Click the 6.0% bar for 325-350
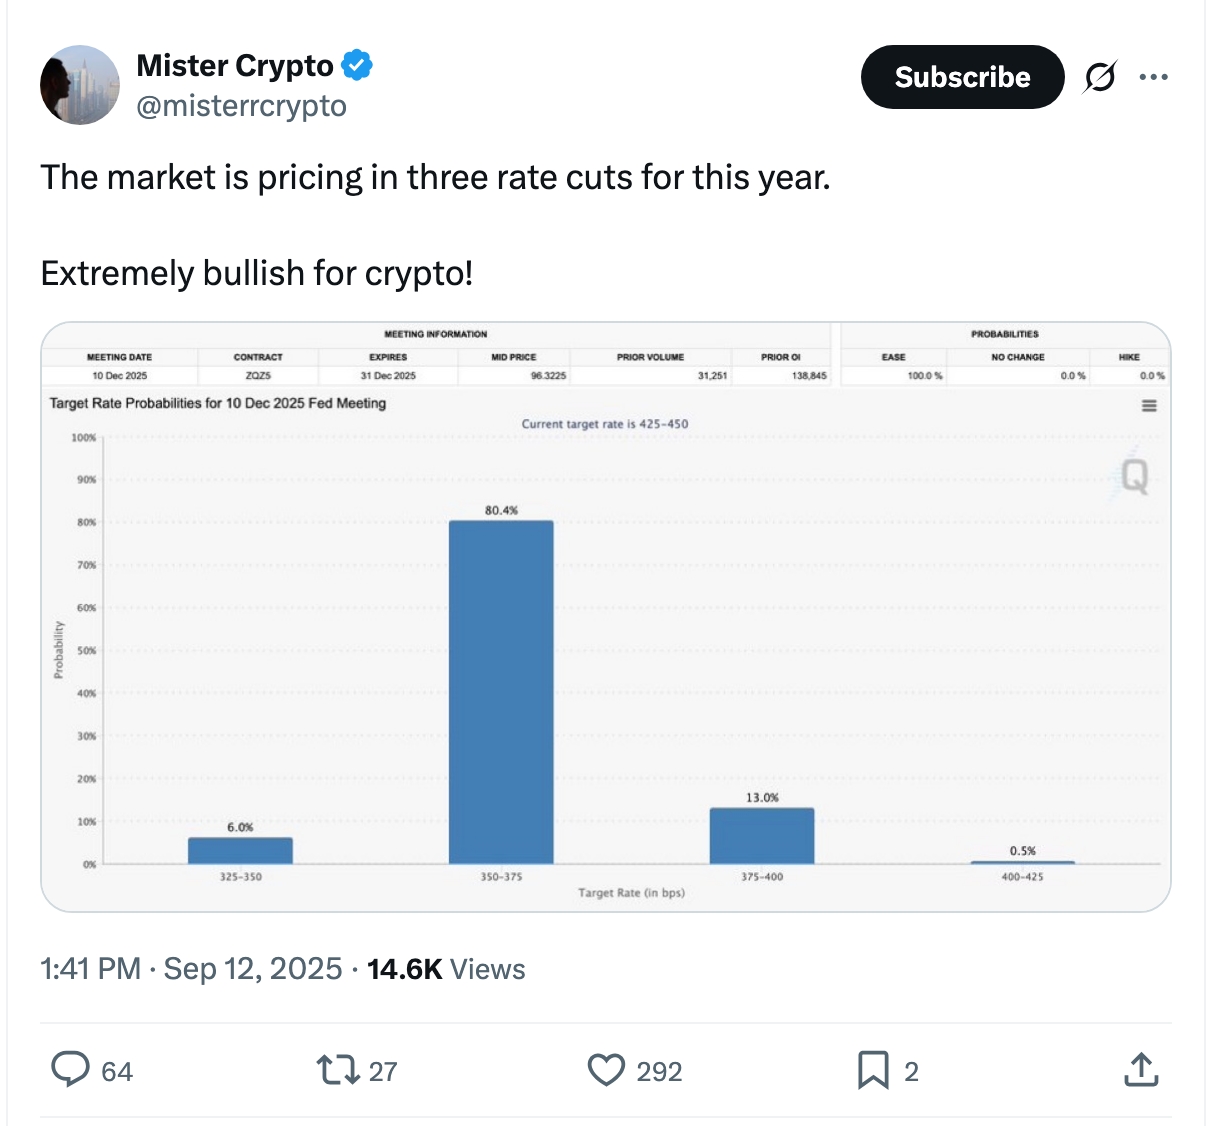This screenshot has width=1225, height=1126. click(240, 851)
